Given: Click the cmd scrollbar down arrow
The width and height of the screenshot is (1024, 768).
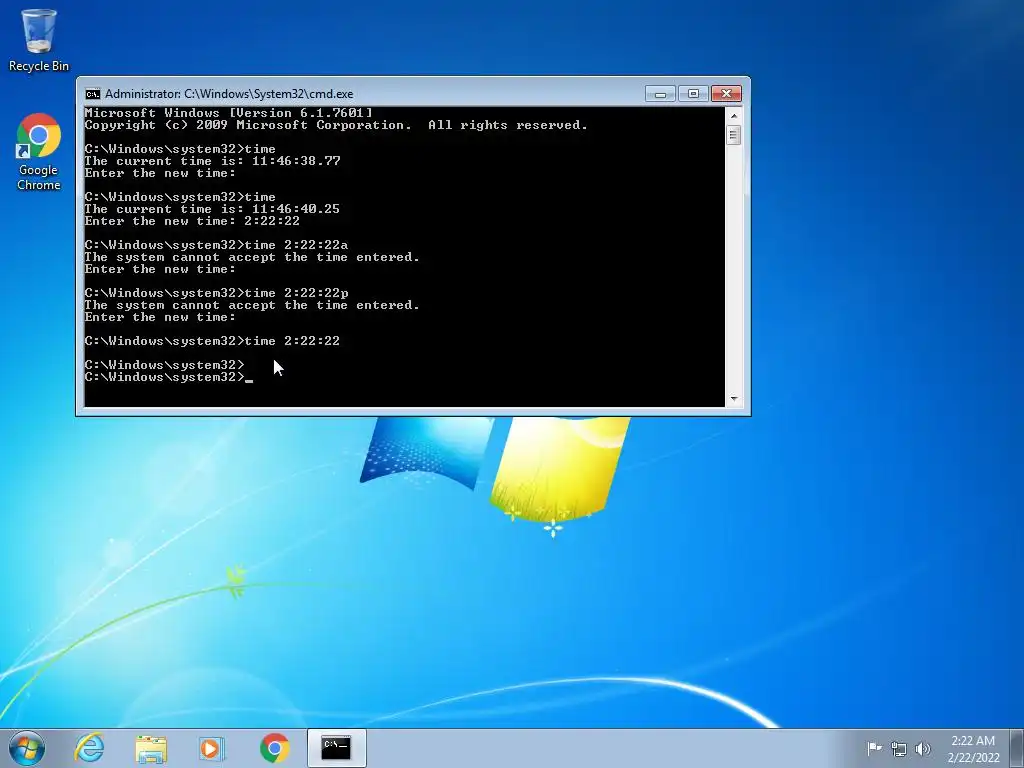Looking at the screenshot, I should coord(733,398).
